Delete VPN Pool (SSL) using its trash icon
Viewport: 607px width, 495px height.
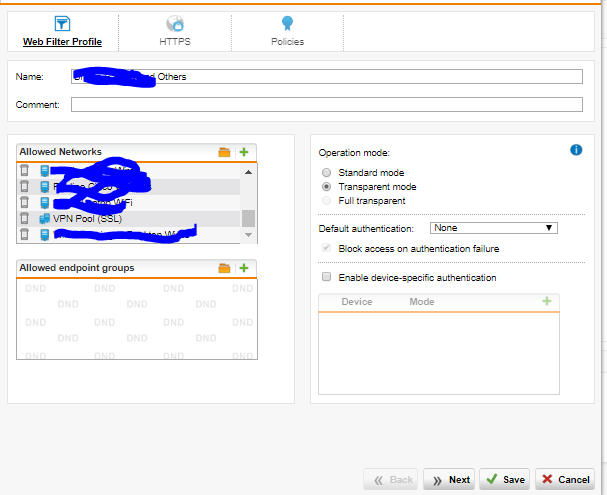pyautogui.click(x=24, y=218)
